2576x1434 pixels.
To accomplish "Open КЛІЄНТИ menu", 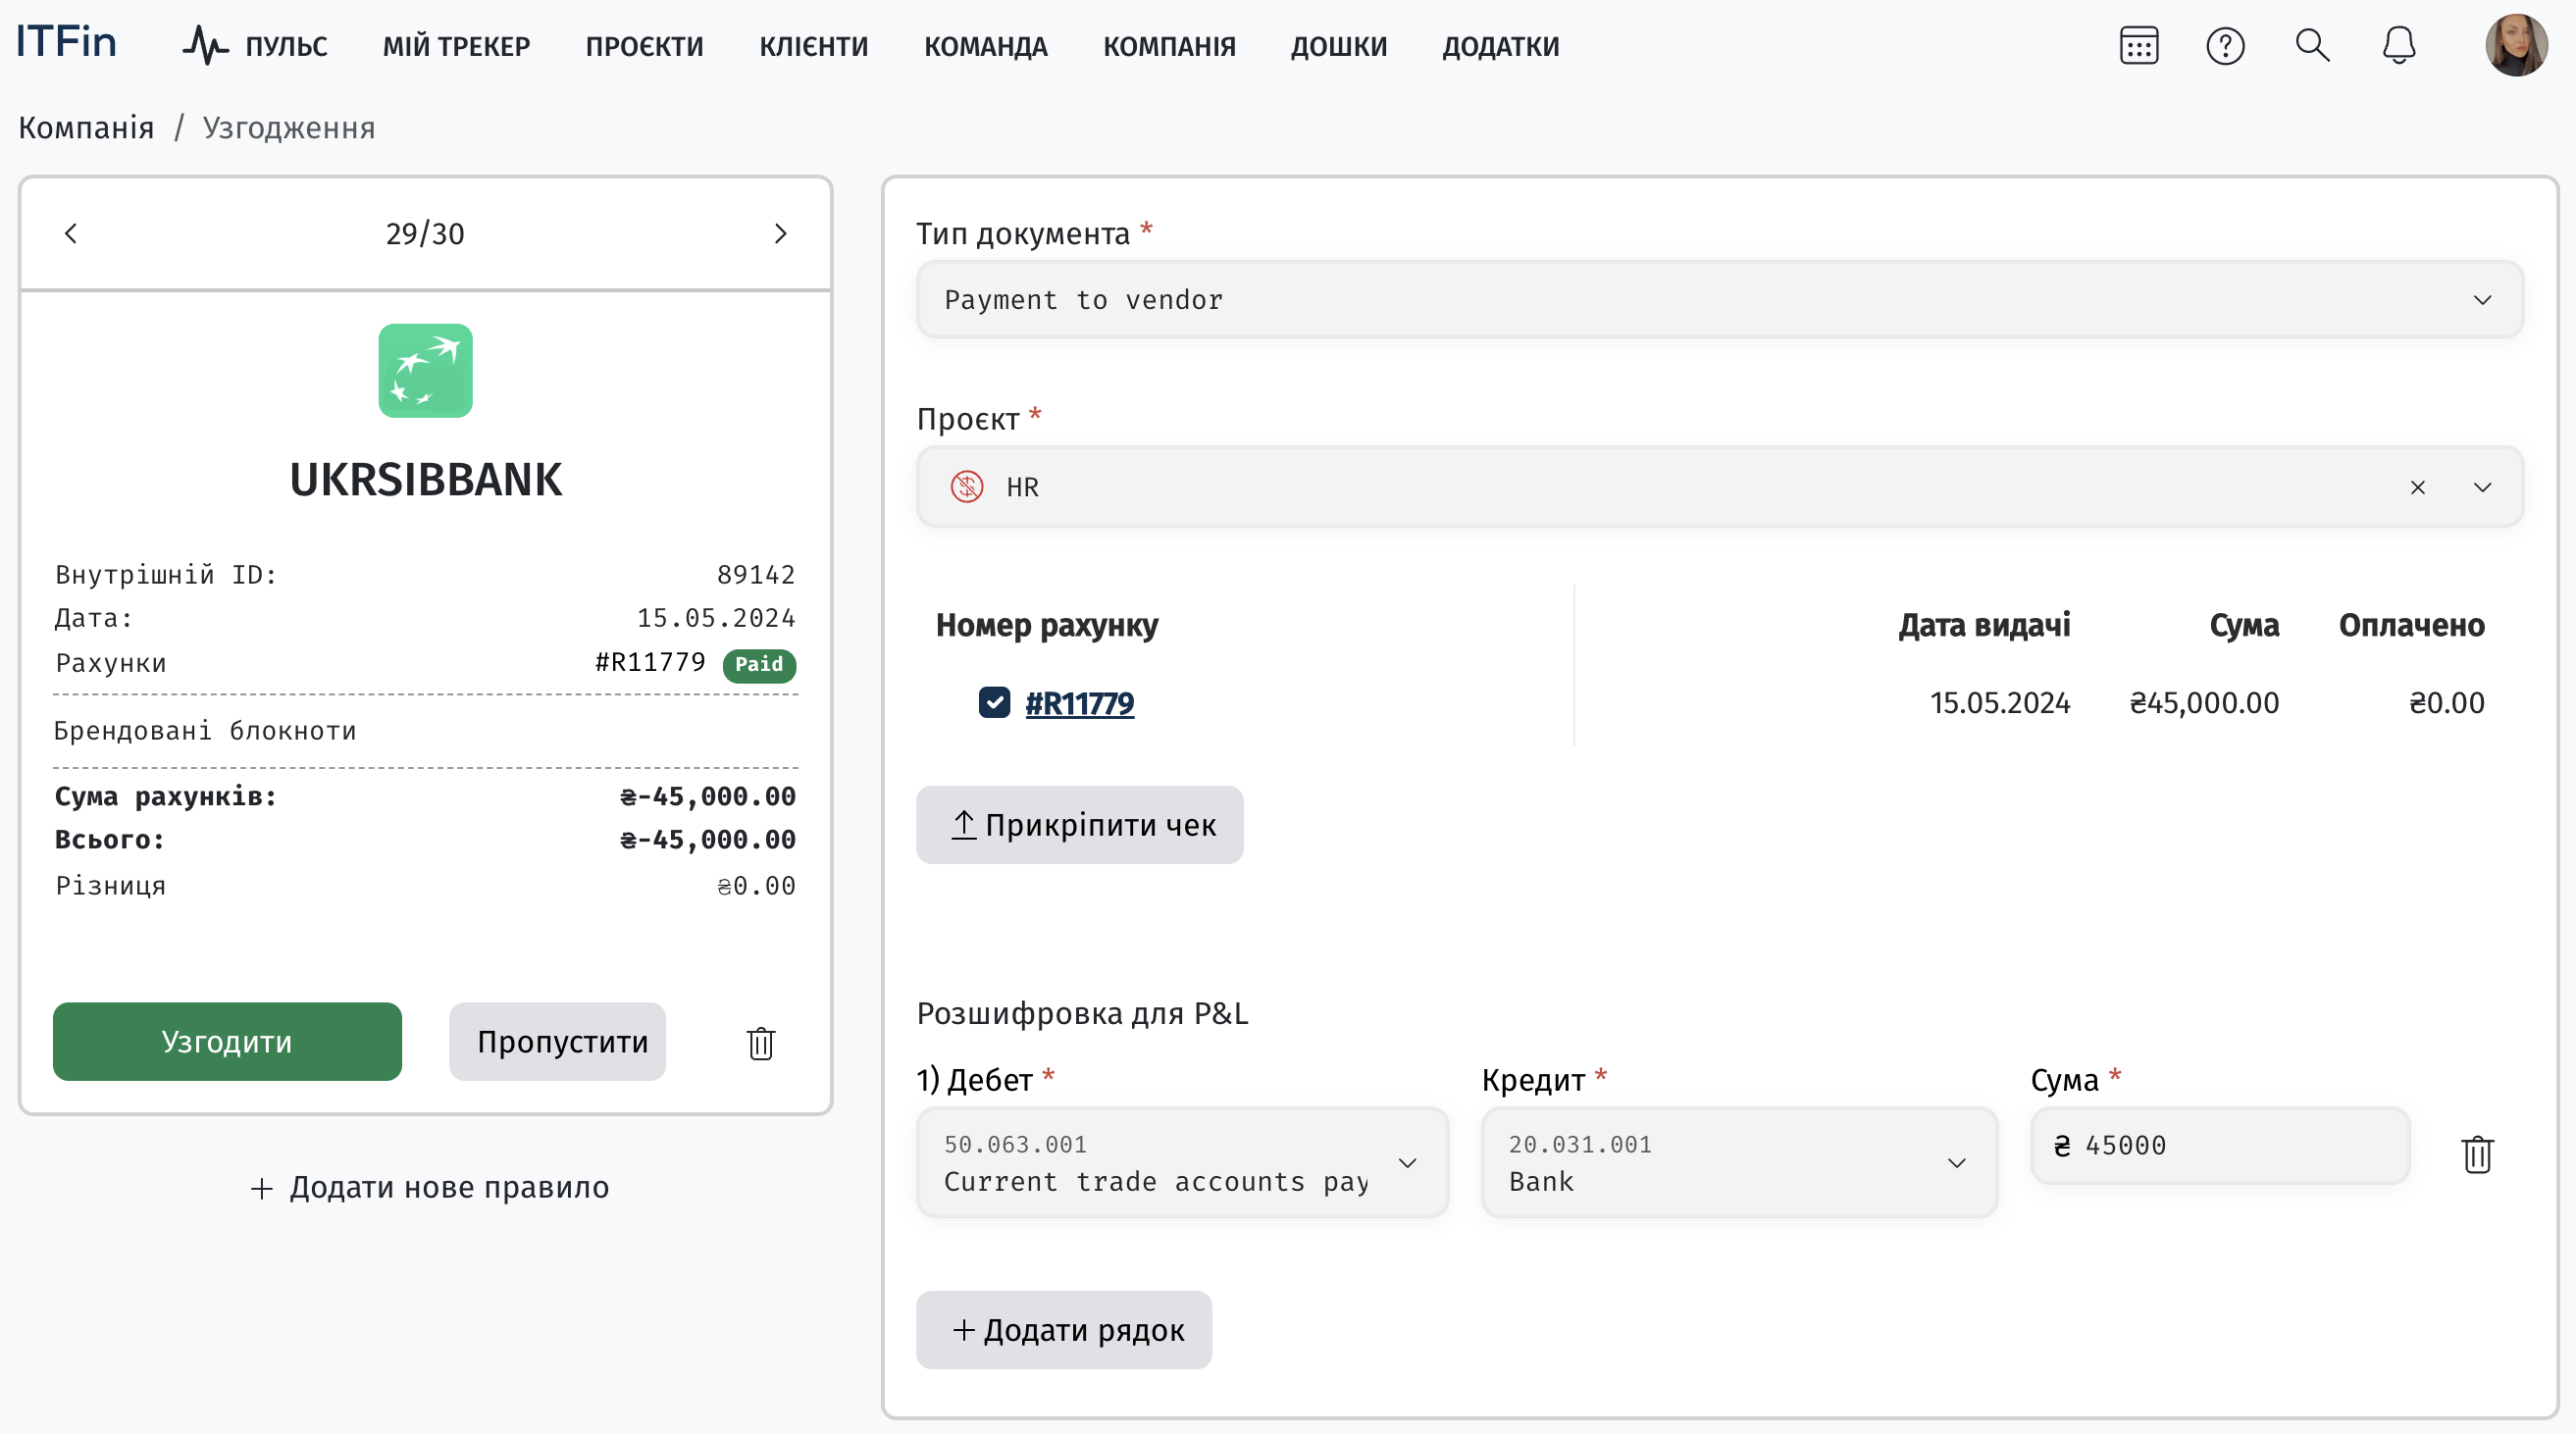I will tap(814, 46).
